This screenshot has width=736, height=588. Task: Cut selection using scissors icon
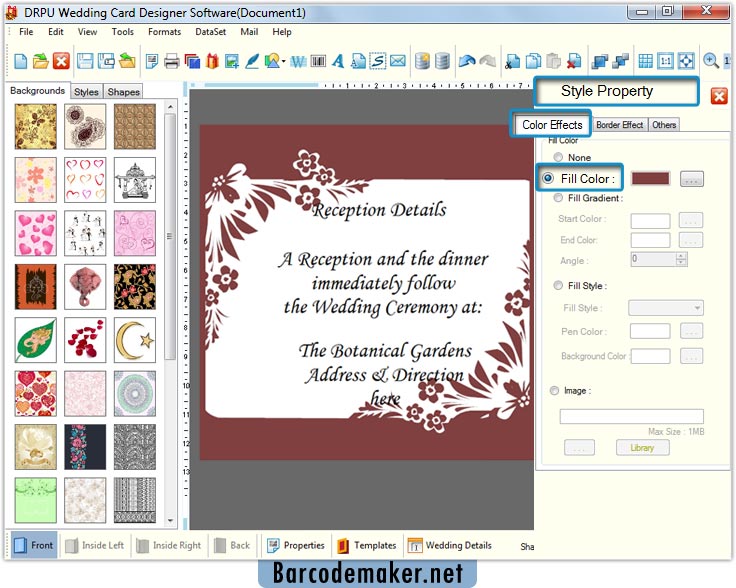[512, 61]
